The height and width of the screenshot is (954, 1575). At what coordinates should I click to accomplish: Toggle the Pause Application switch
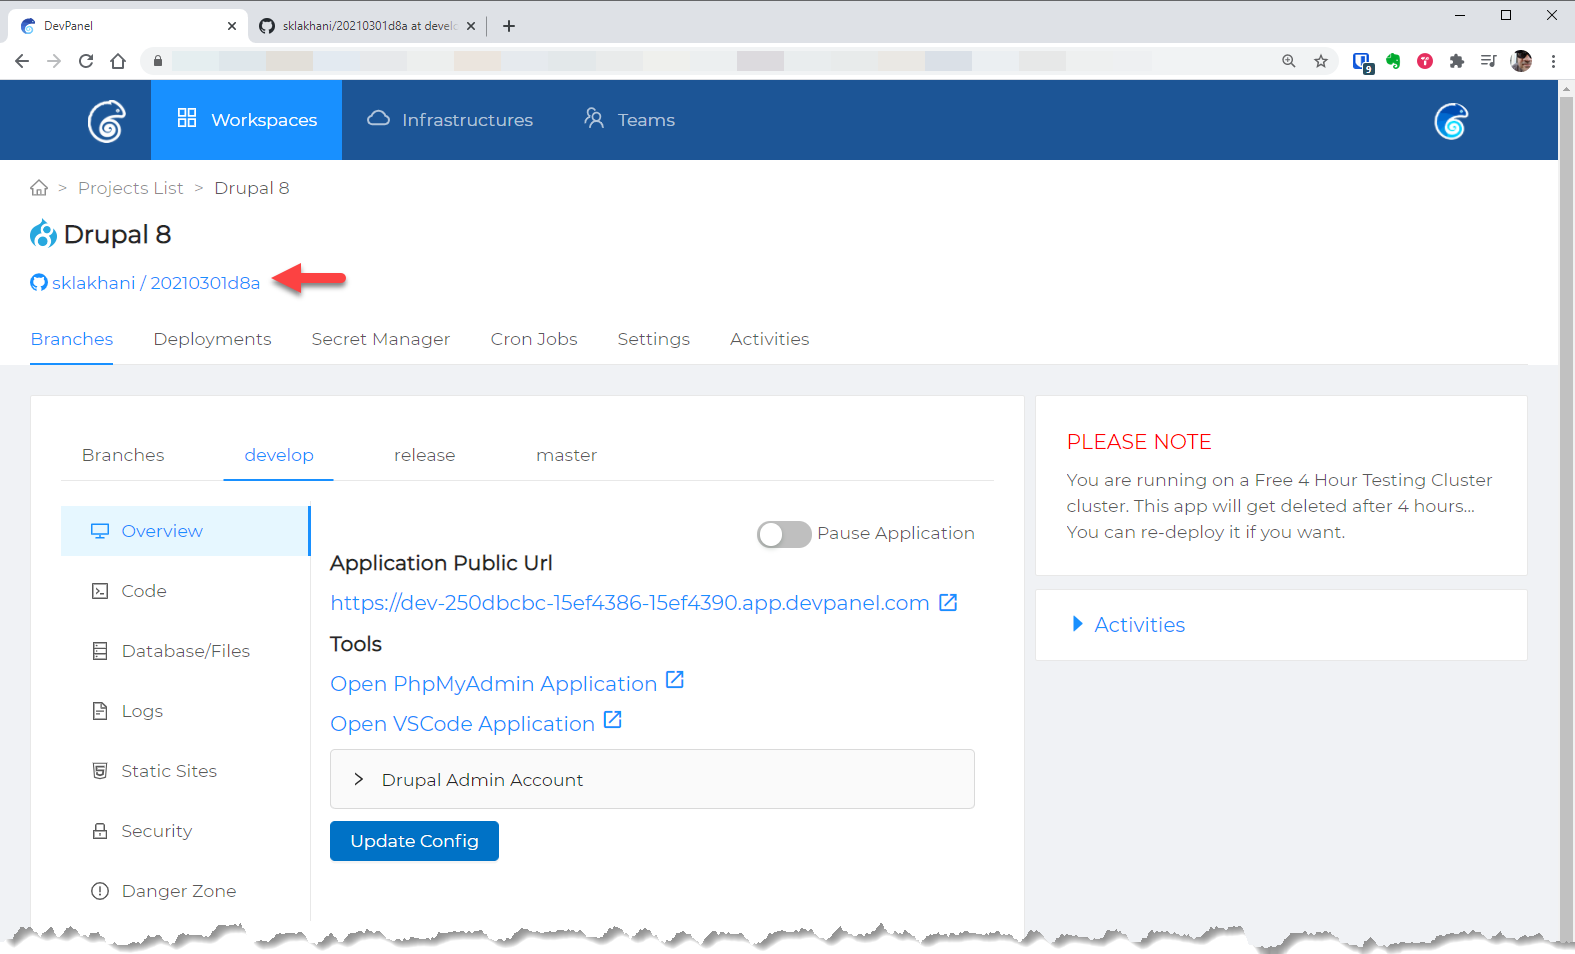click(x=783, y=534)
